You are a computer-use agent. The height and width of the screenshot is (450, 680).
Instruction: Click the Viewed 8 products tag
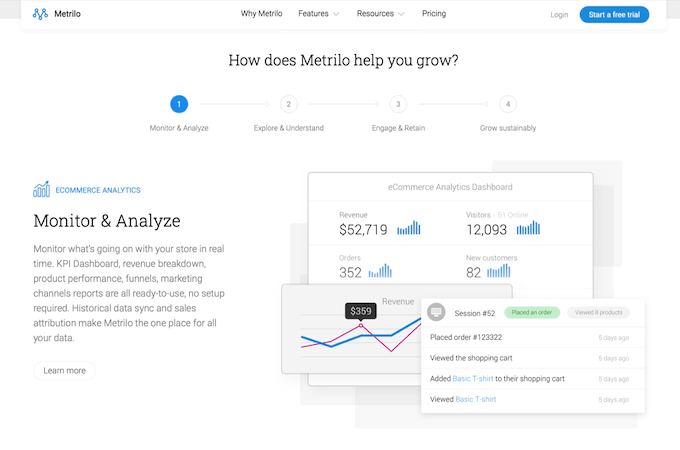[x=598, y=313]
